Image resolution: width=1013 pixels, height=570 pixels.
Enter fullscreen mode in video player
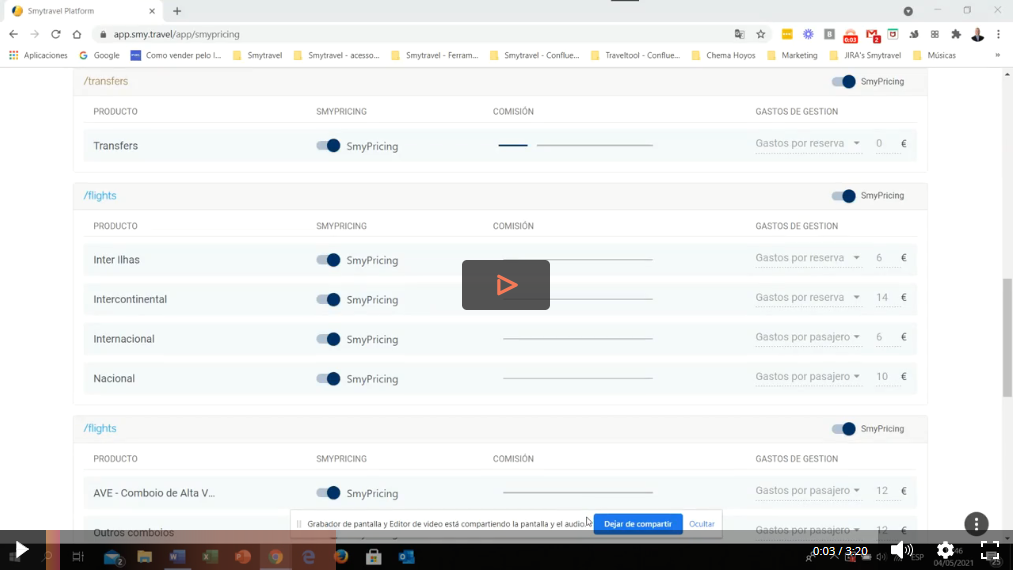[989, 550]
